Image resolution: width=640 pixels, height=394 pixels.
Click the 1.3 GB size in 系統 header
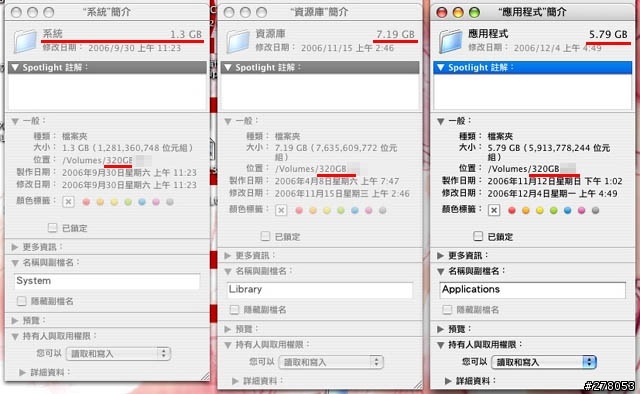coord(186,34)
